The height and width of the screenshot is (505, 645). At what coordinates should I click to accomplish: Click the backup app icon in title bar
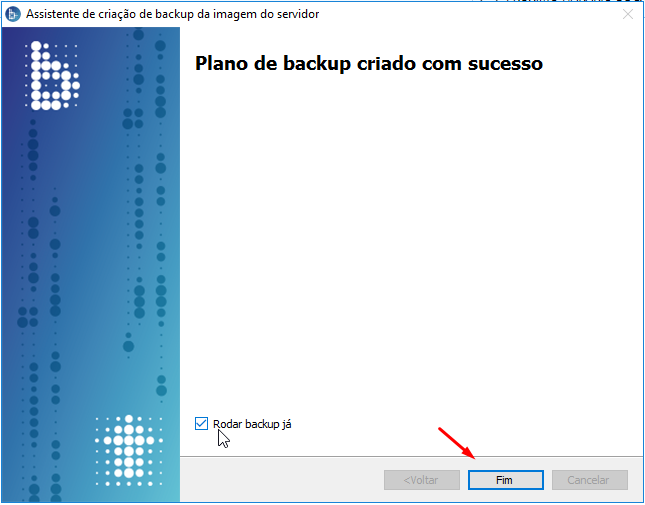point(13,14)
